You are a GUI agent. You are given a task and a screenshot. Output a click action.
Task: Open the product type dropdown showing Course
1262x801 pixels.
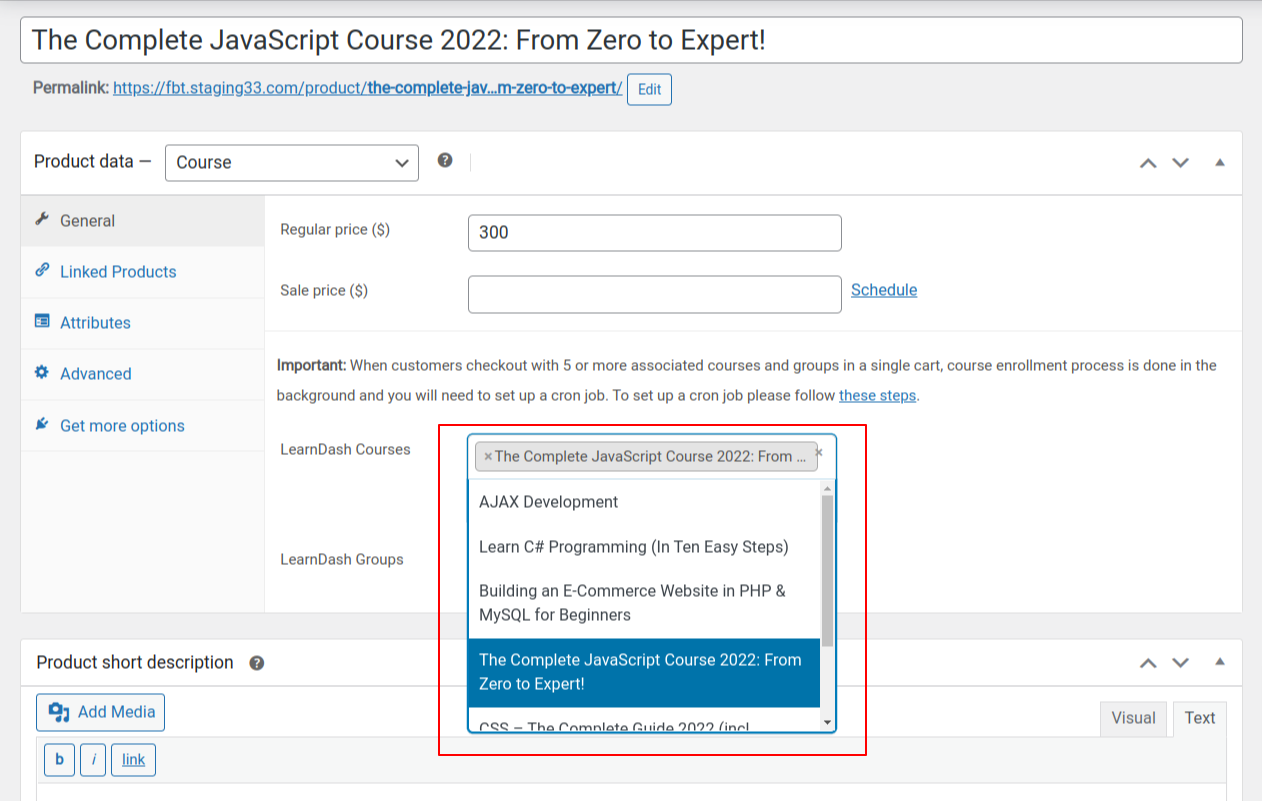292,163
